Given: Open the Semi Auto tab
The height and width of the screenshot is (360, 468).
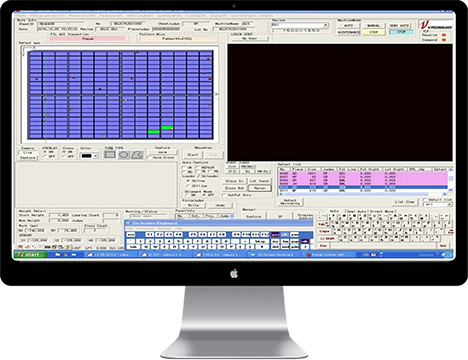Looking at the screenshot, I should tap(356, 211).
